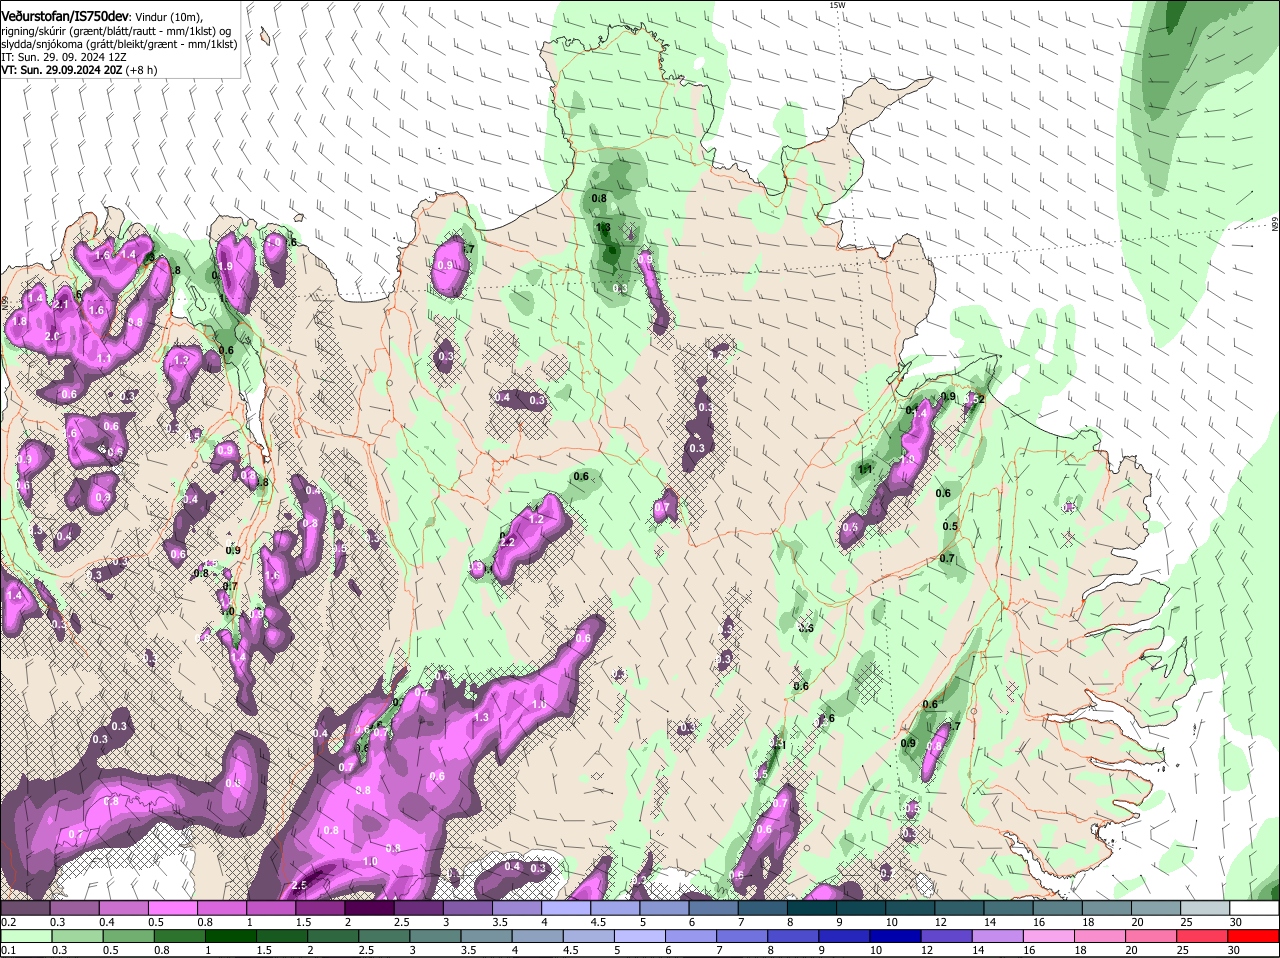This screenshot has height=958, width=1280.
Task: Select snow scale swatch between 12 and 14
Action: (x=959, y=908)
